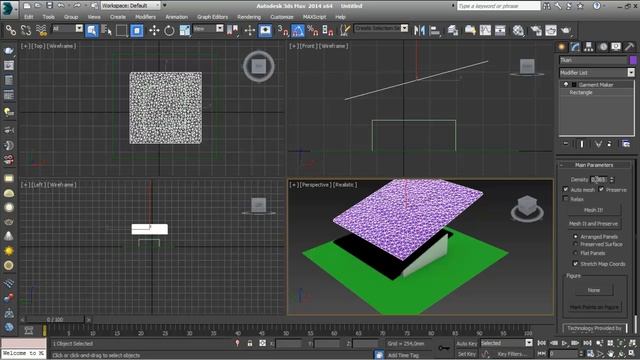Screen dimensions: 640x360
Task: Open the Motion panel tab
Action: (603, 47)
